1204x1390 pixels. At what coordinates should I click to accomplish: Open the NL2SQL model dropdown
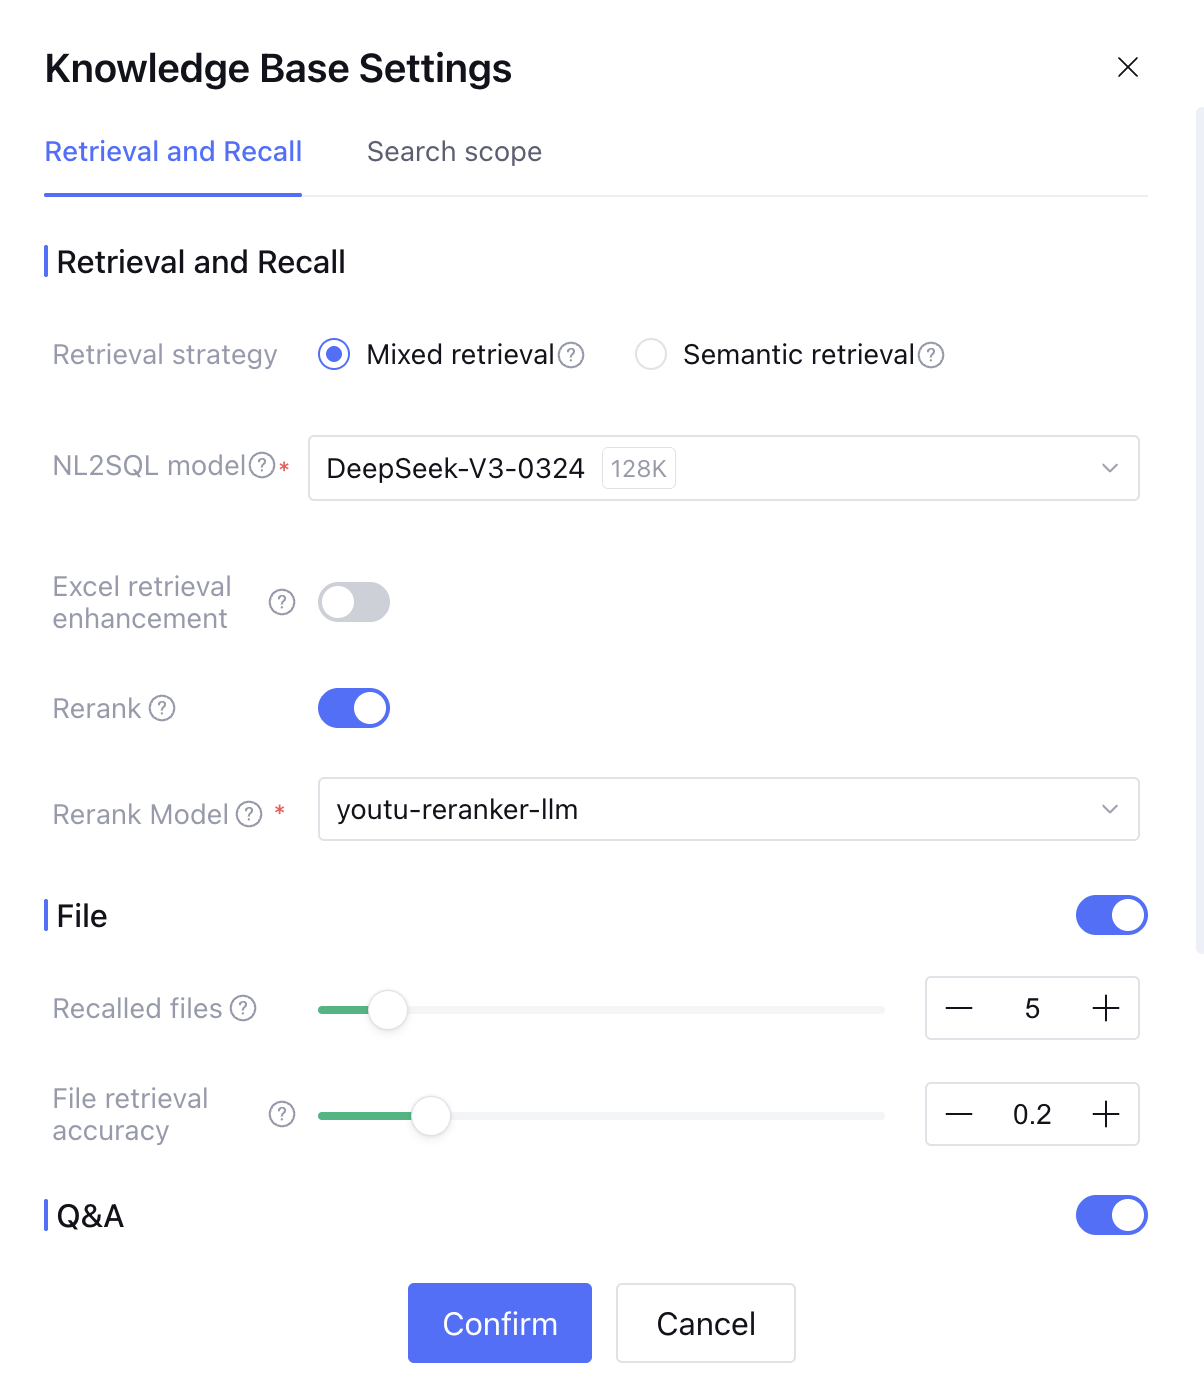pos(723,468)
